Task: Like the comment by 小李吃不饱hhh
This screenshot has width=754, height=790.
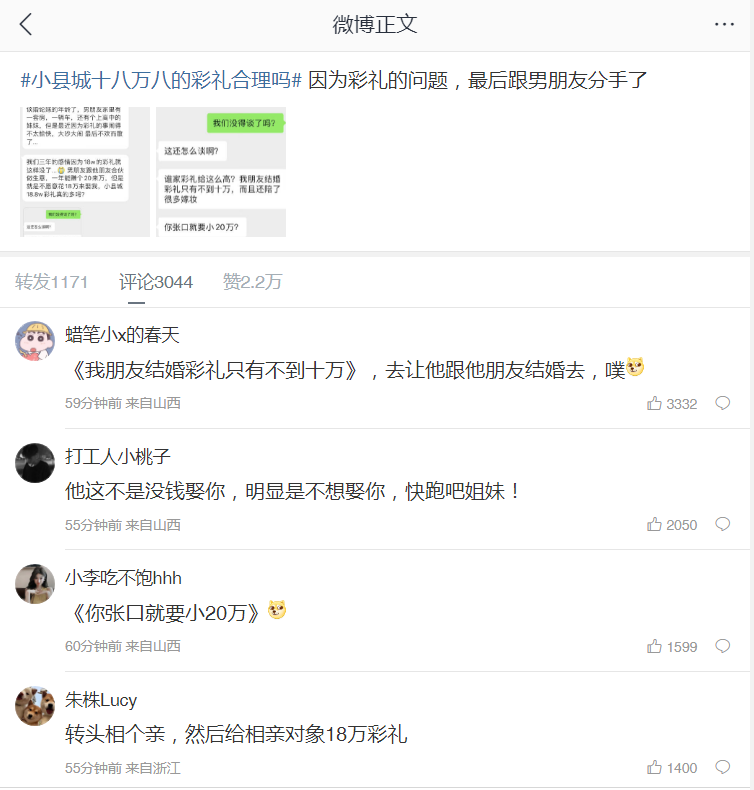Action: (x=672, y=646)
